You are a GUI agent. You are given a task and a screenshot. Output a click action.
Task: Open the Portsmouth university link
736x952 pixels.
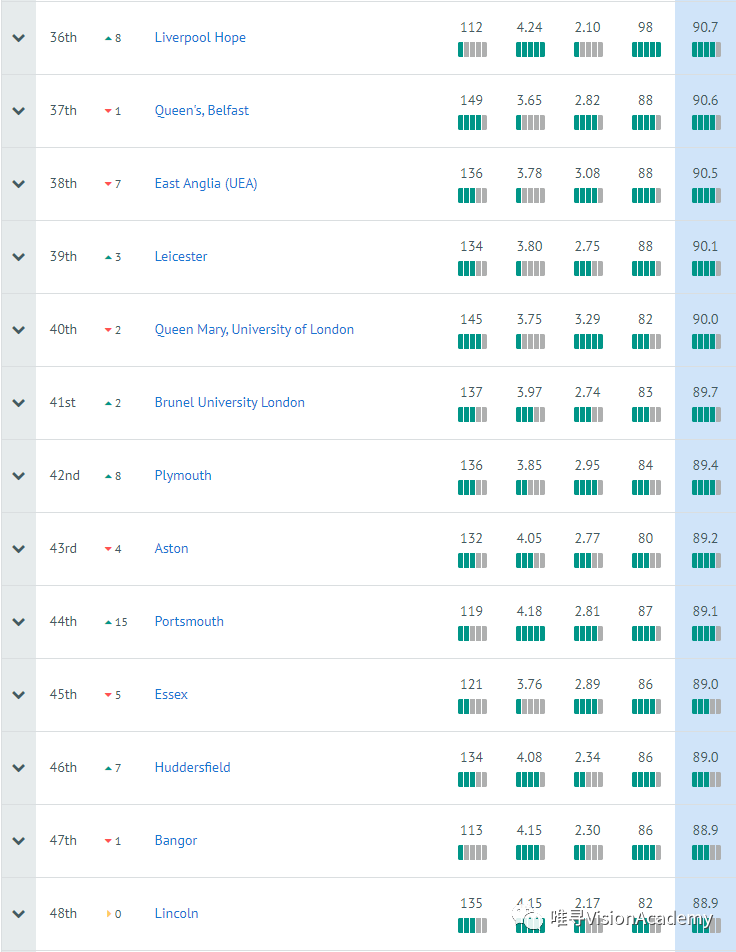coord(189,622)
